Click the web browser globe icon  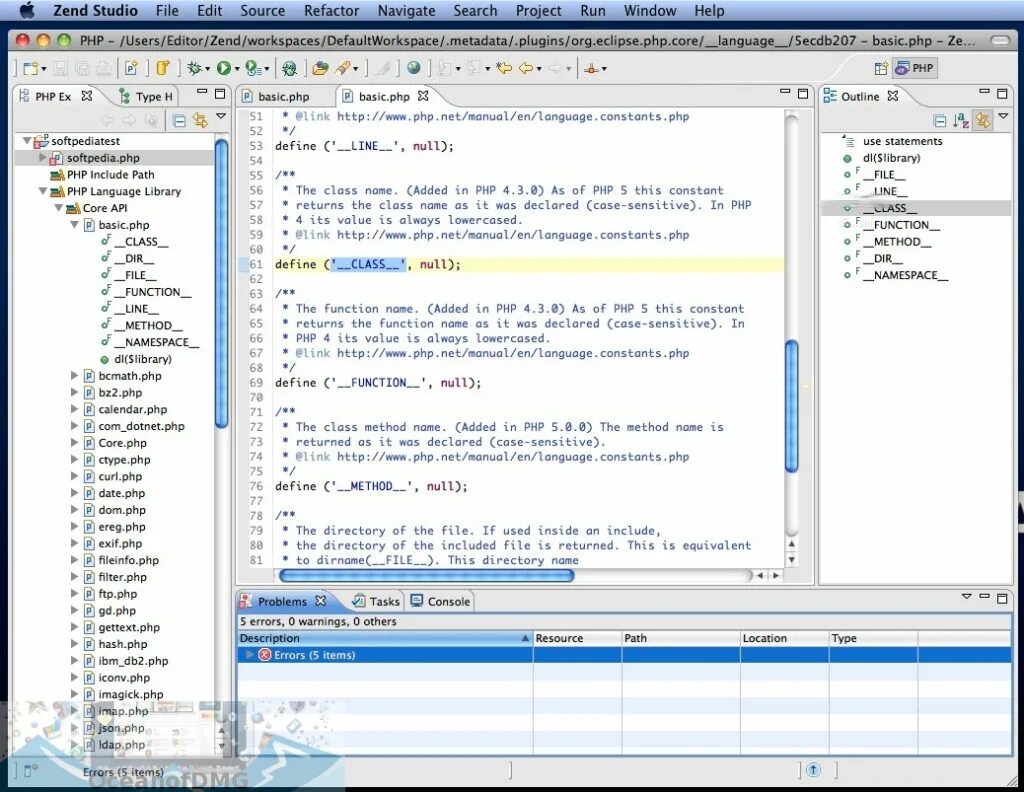(x=413, y=68)
